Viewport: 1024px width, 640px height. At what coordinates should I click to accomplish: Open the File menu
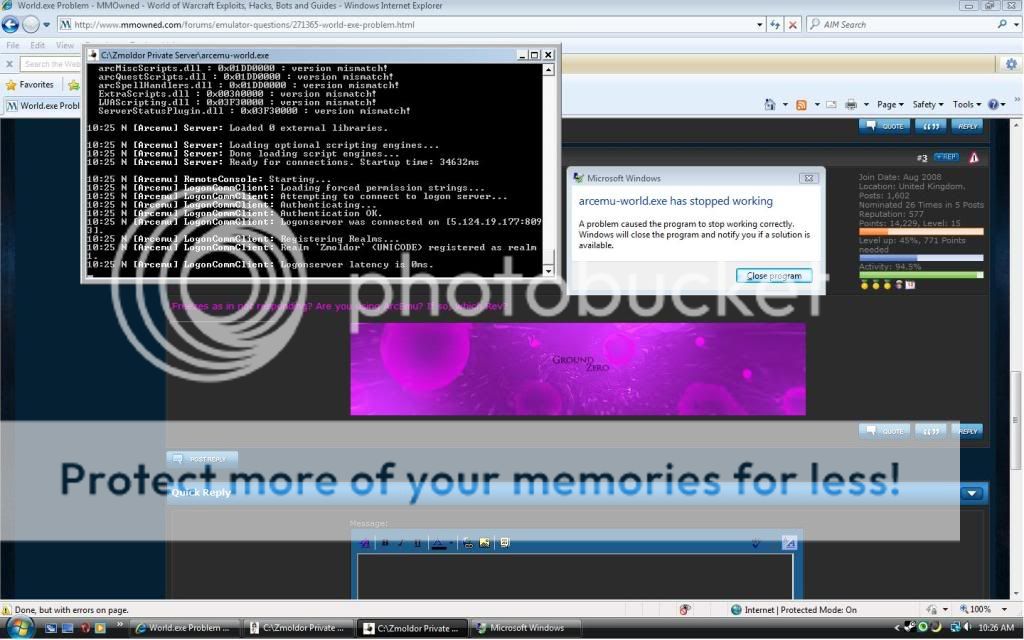[x=12, y=45]
